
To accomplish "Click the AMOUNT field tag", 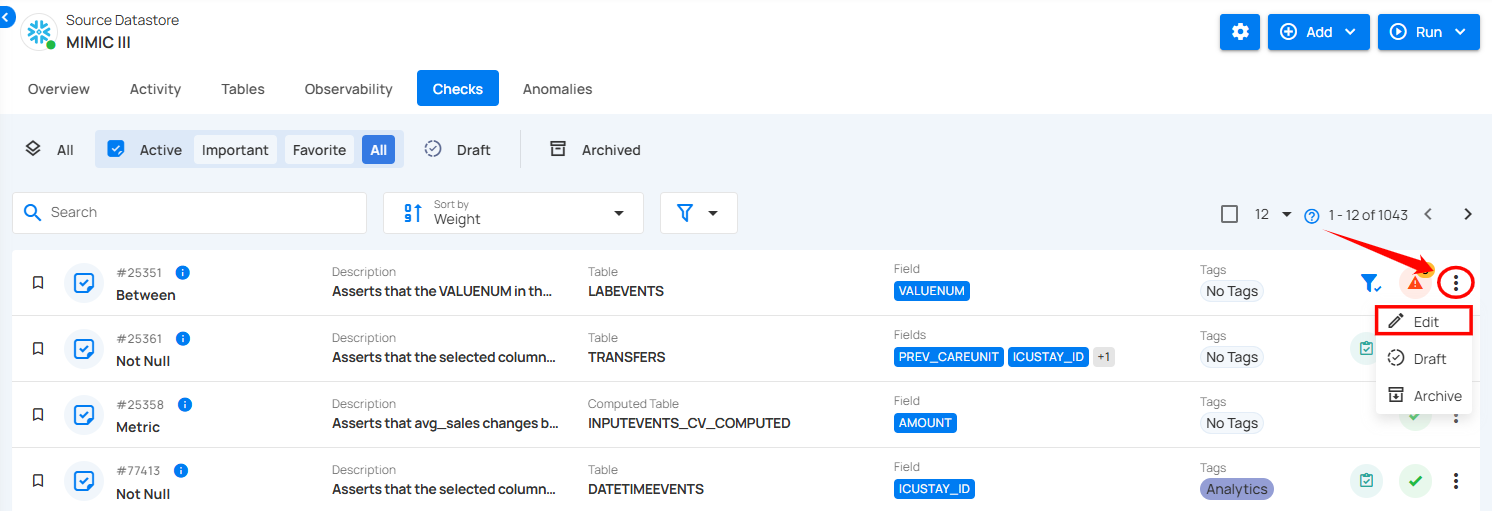I will [x=925, y=423].
